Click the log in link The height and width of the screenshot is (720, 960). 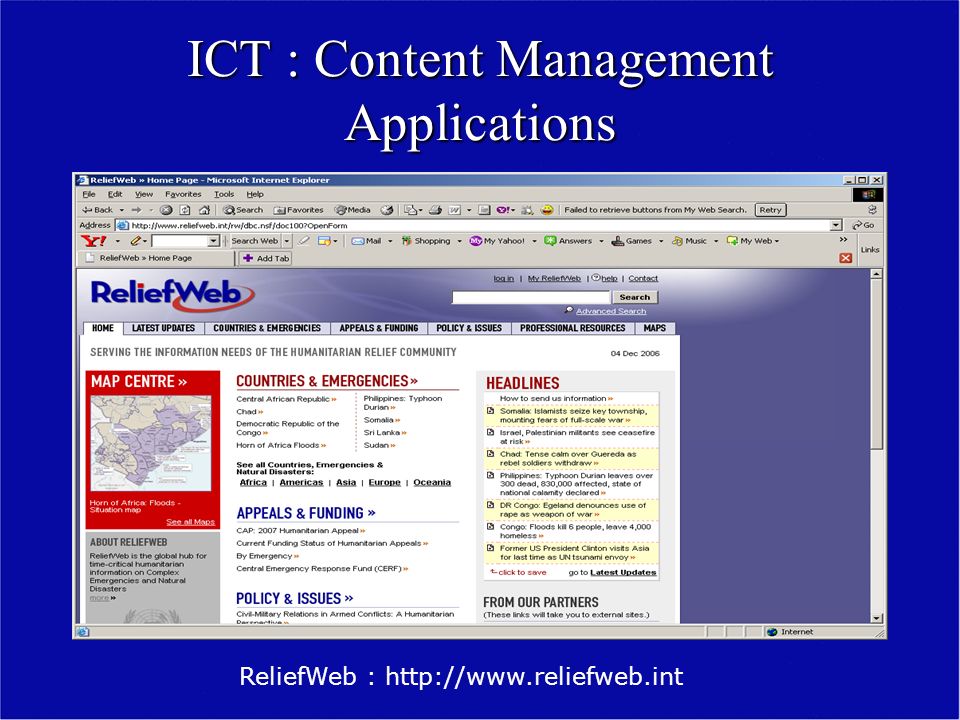coord(503,278)
